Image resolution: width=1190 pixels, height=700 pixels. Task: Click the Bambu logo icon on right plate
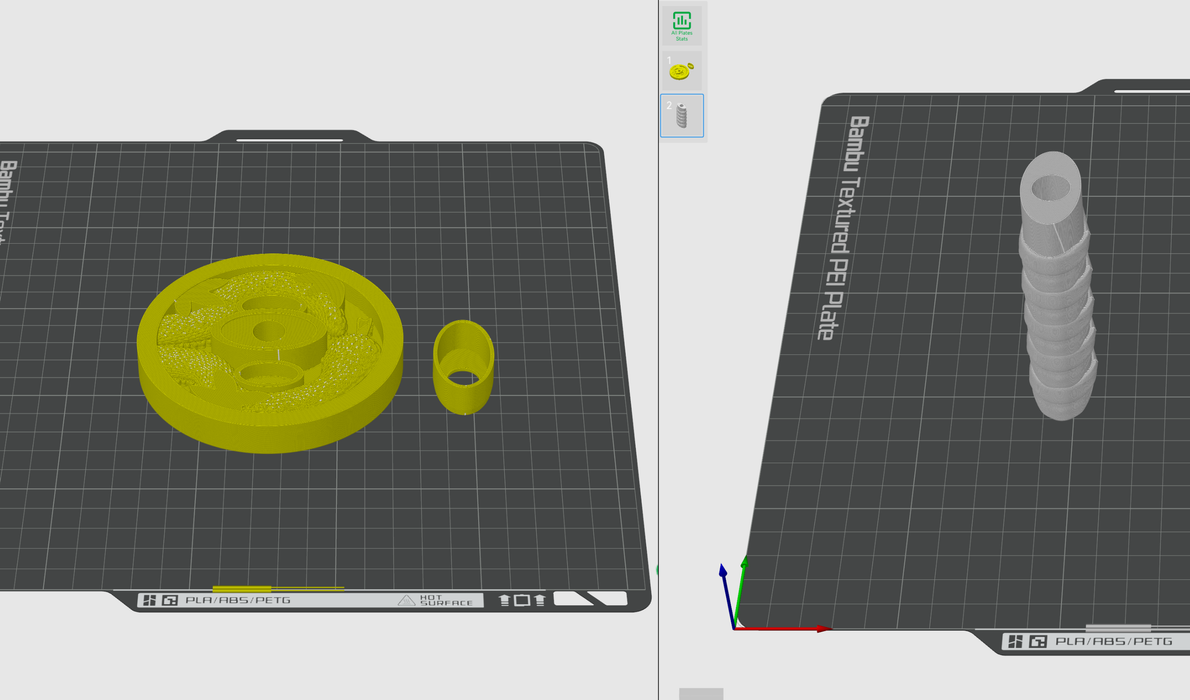pyautogui.click(x=1016, y=641)
